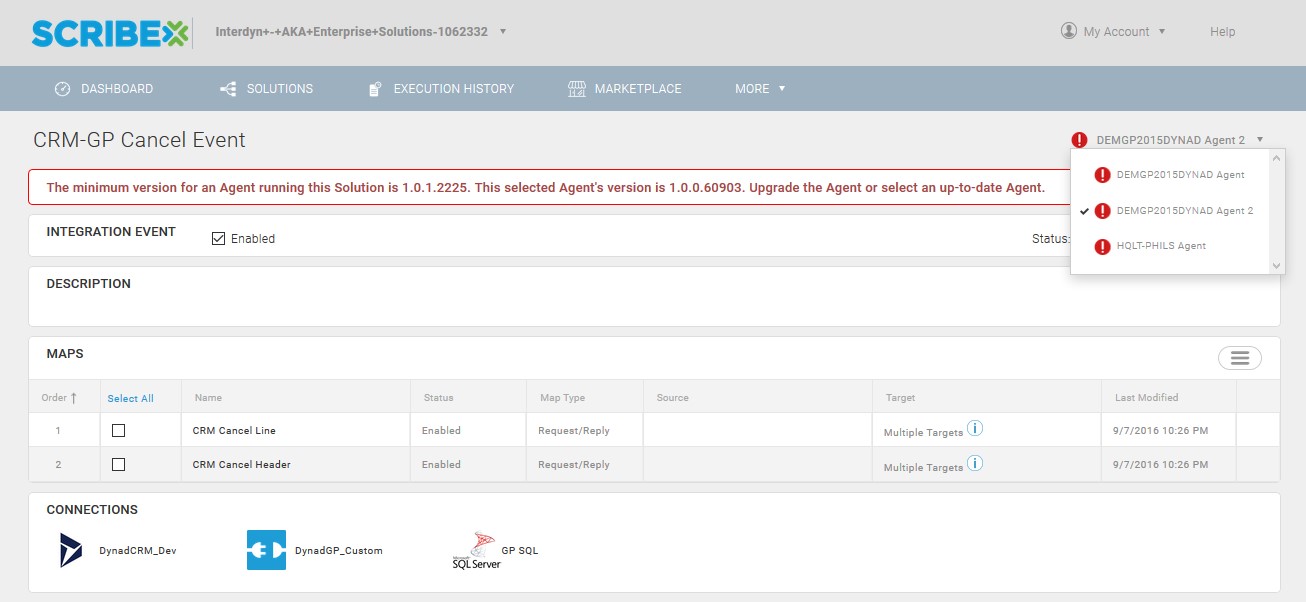Click Multiple Targets in CRM Cancel Header row
Screen dimensions: 1306x602
(x=923, y=467)
